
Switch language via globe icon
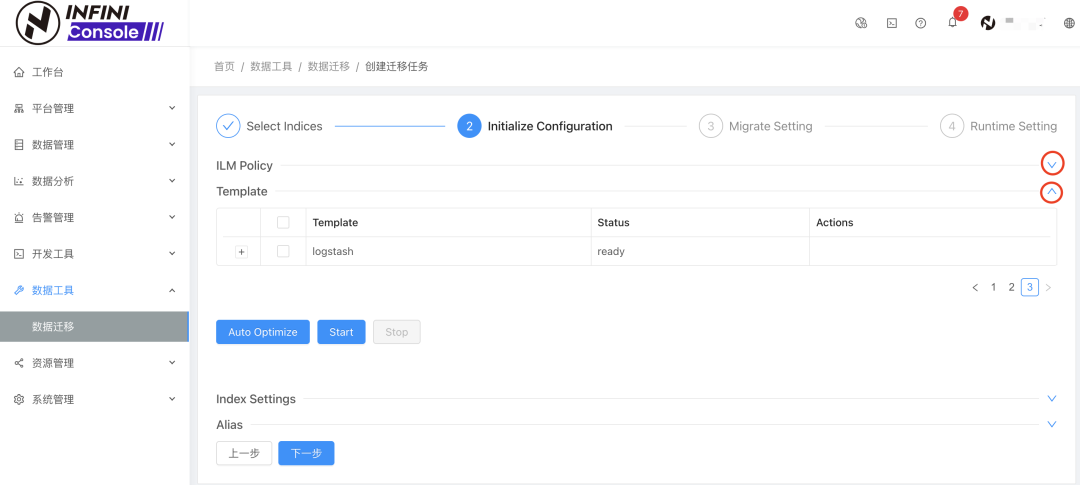pos(1070,23)
